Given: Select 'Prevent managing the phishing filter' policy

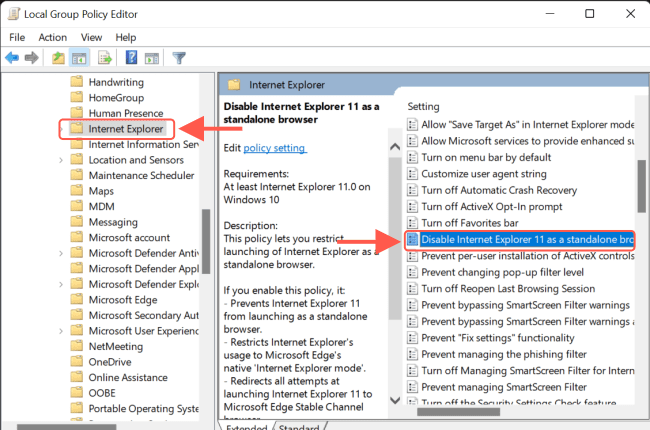Looking at the screenshot, I should point(506,353).
